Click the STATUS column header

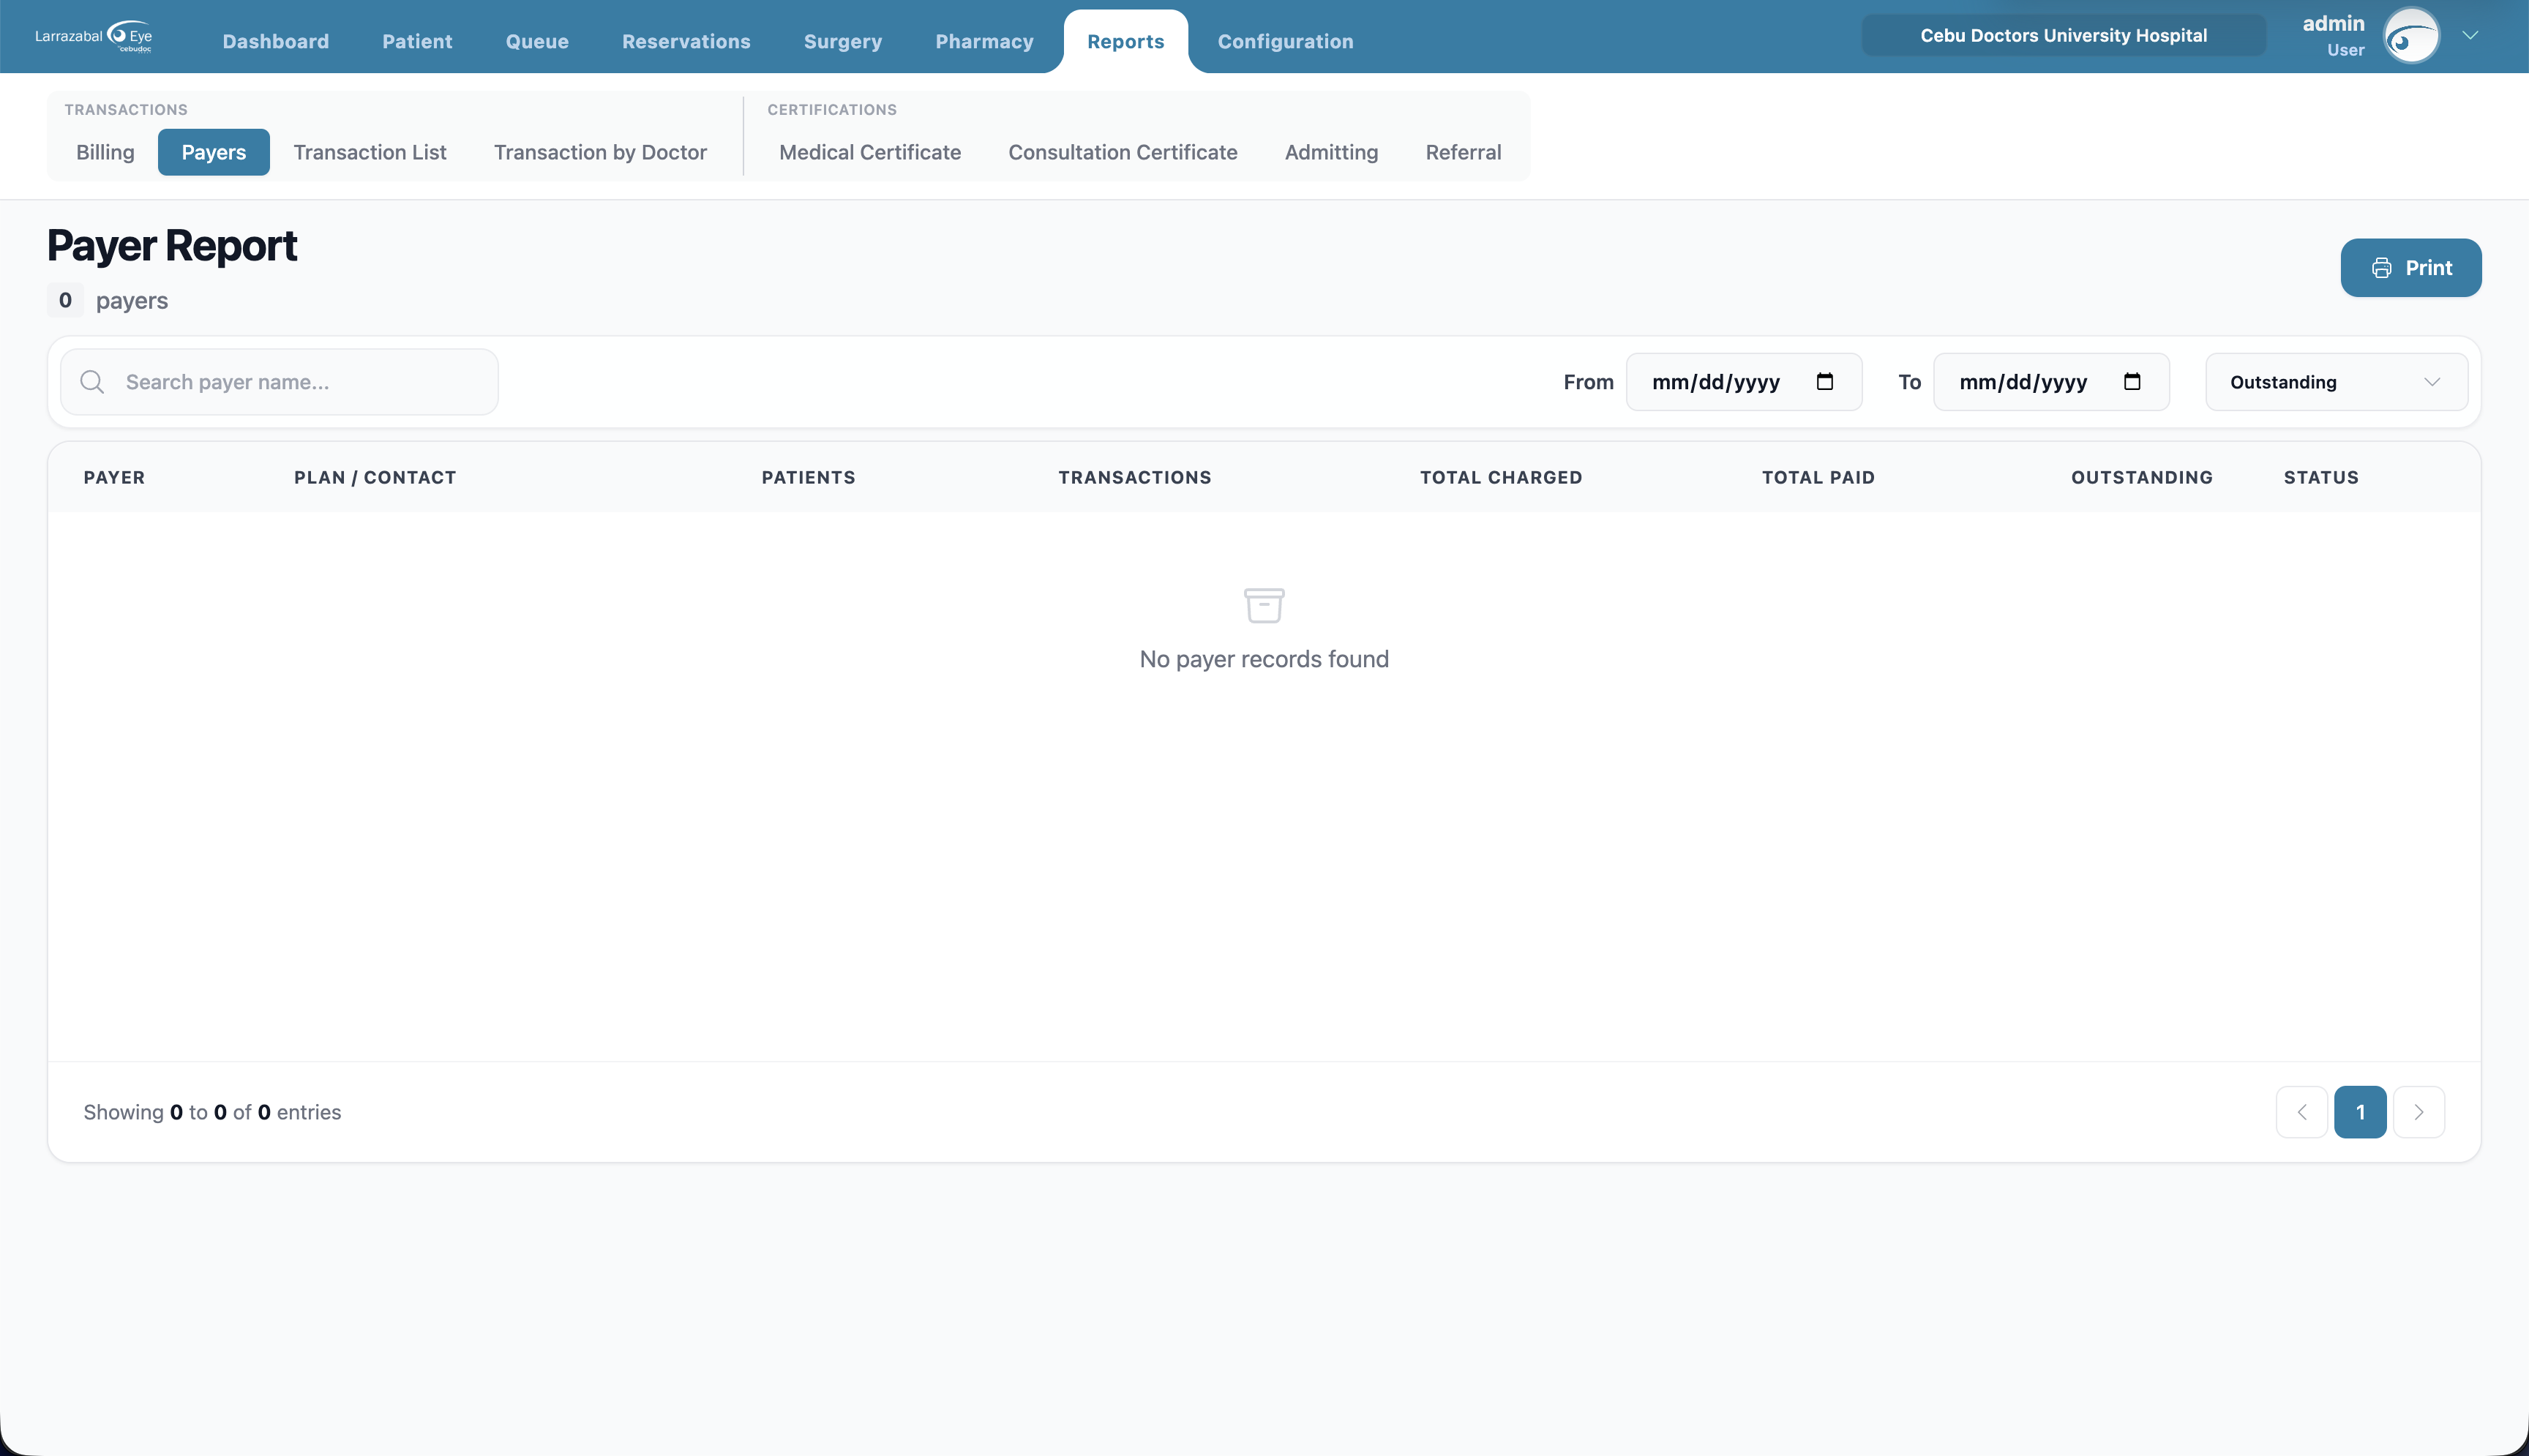(2321, 477)
